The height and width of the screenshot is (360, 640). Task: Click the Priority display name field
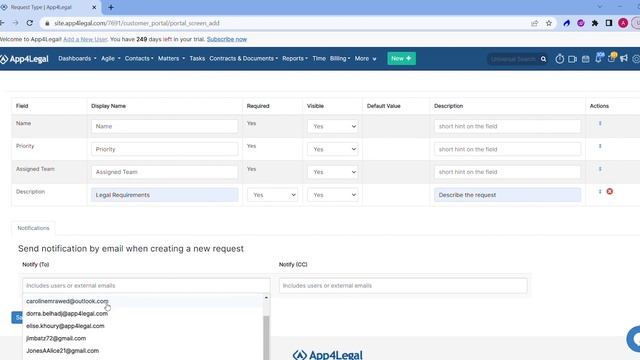[x=164, y=149]
